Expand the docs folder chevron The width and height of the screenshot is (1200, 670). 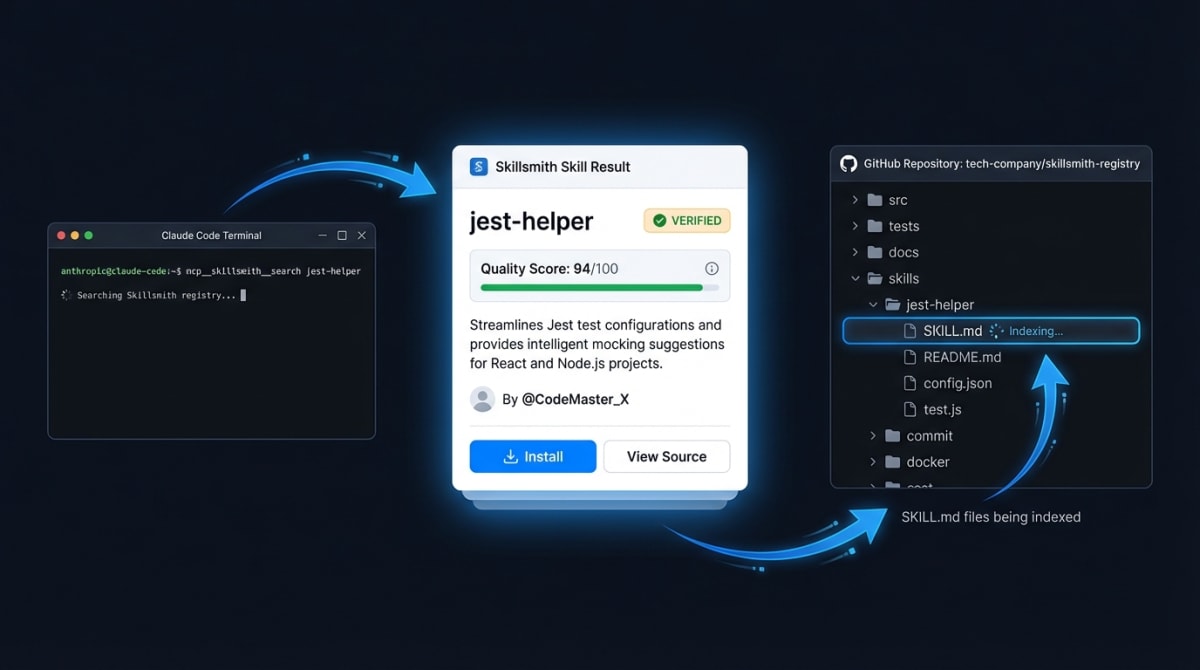(855, 252)
